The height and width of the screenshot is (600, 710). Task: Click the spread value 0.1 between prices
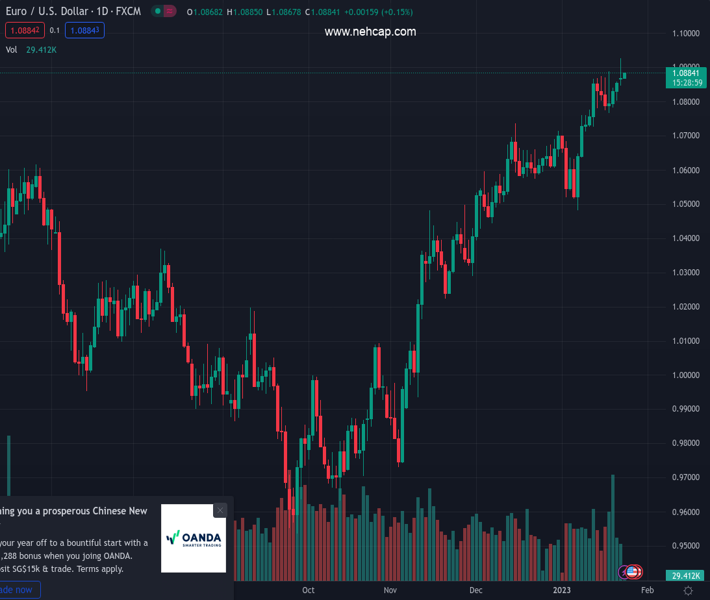pos(55,31)
